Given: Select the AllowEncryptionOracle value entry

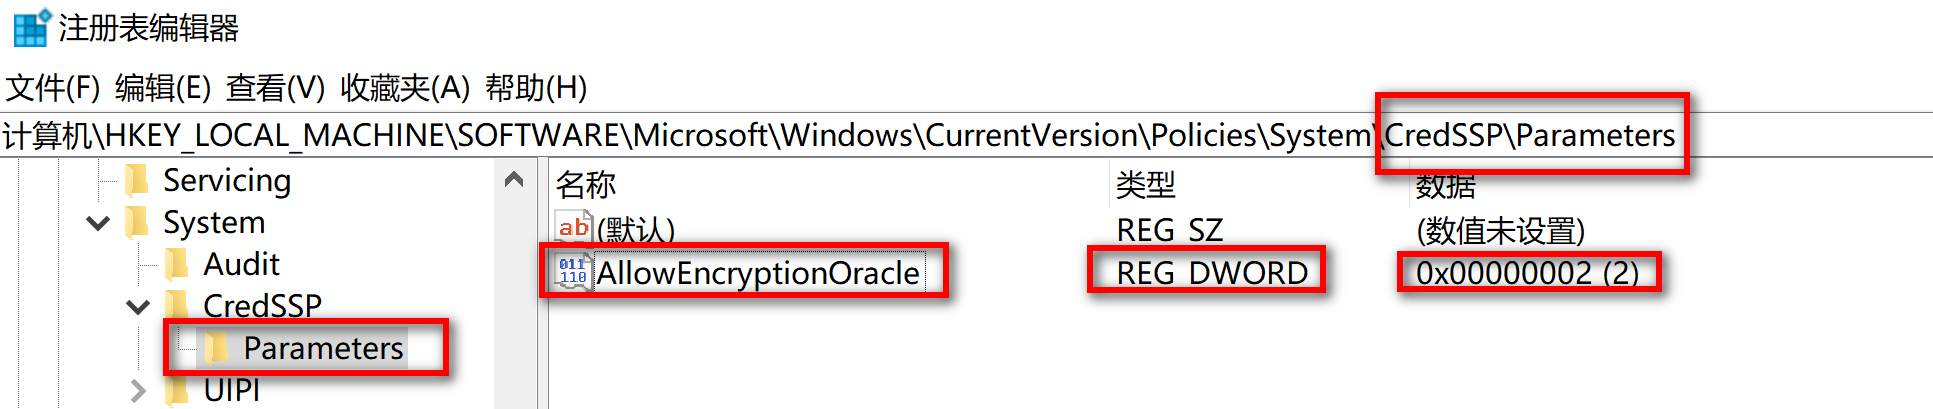Looking at the screenshot, I should pos(758,273).
